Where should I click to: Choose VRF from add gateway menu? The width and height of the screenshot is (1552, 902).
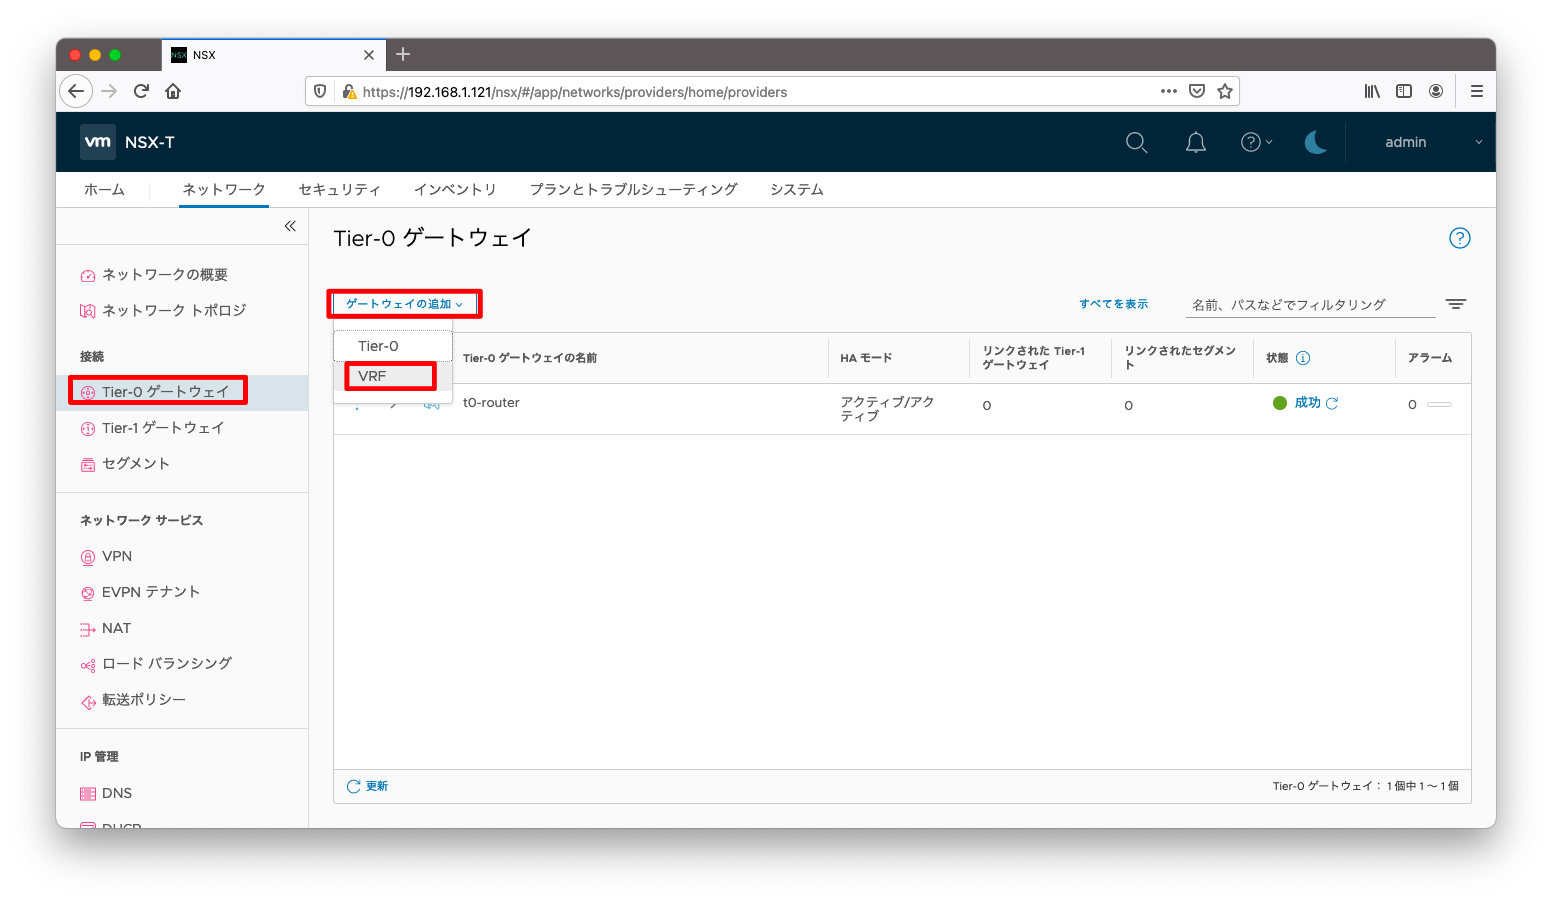tap(391, 376)
